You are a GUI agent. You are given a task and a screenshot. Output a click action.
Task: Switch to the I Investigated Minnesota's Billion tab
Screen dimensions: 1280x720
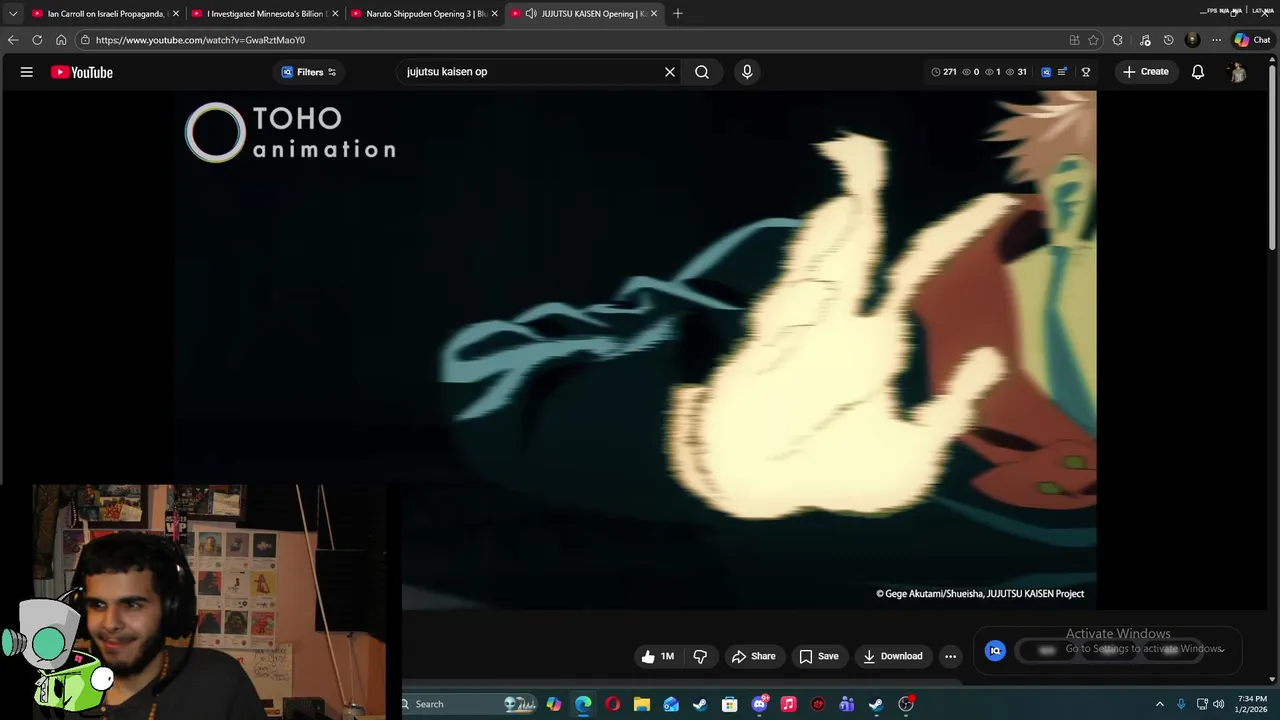[x=264, y=13]
